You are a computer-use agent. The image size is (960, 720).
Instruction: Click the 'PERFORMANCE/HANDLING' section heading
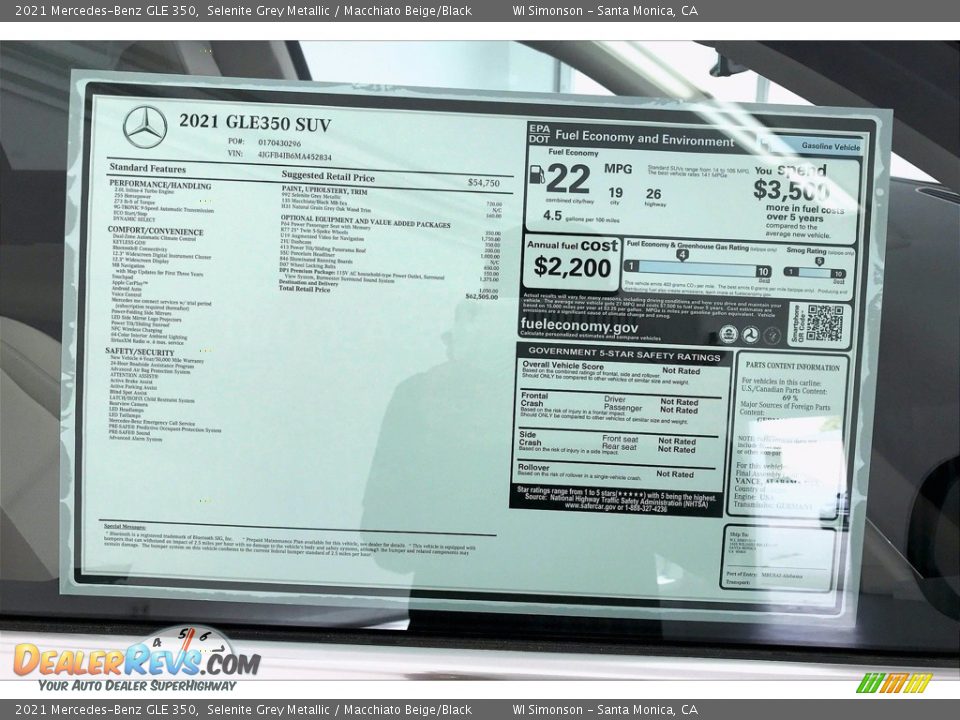pos(160,184)
